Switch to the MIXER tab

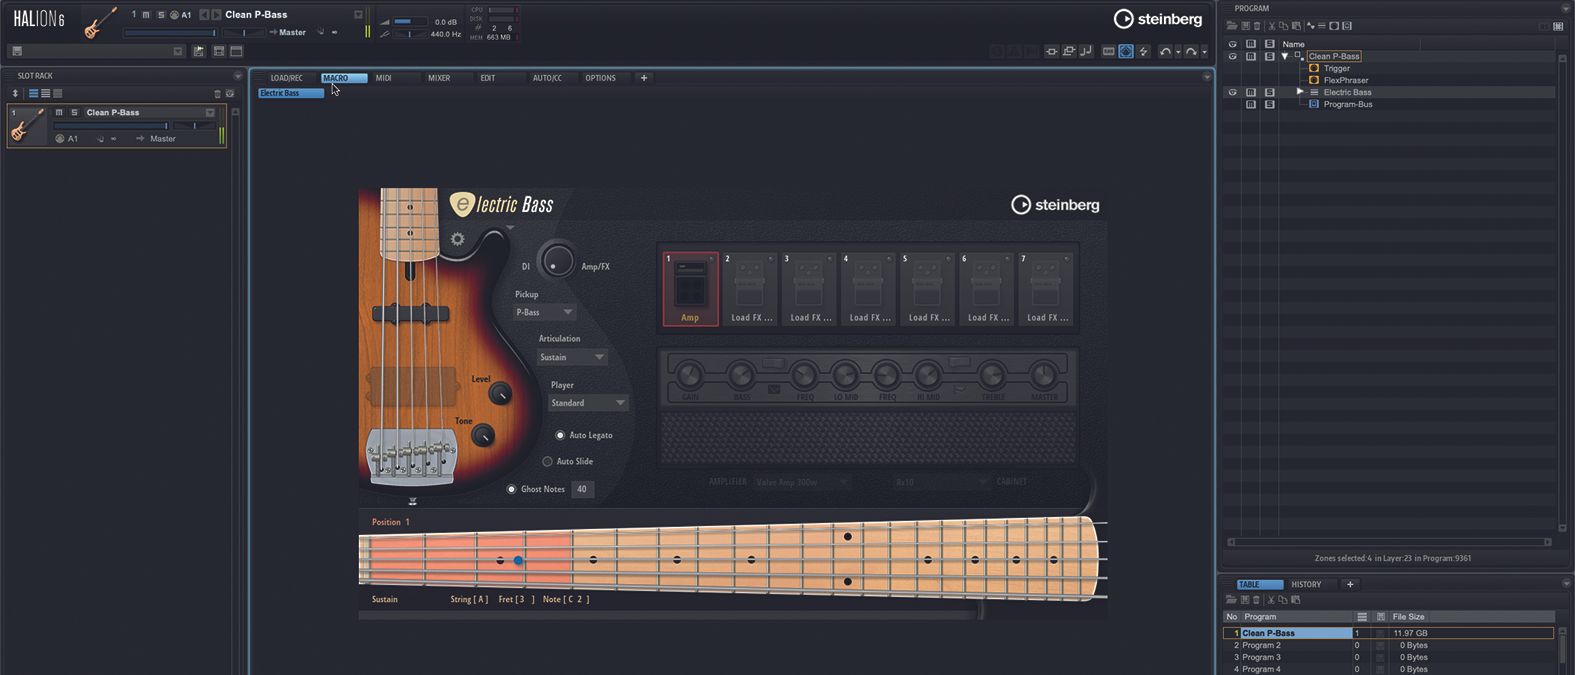tap(439, 78)
